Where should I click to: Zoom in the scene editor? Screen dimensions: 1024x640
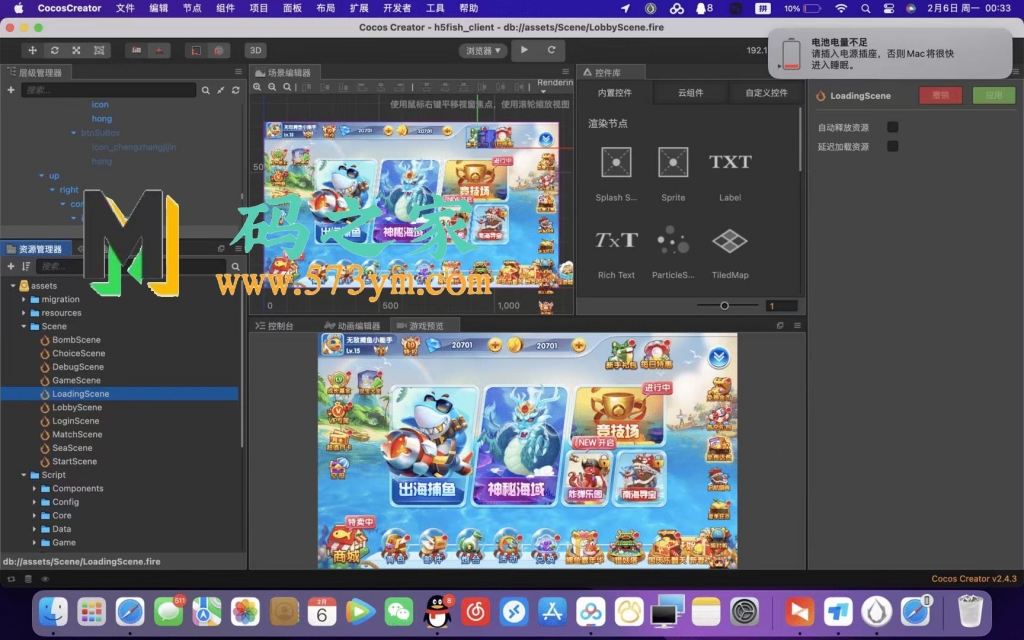coord(257,87)
